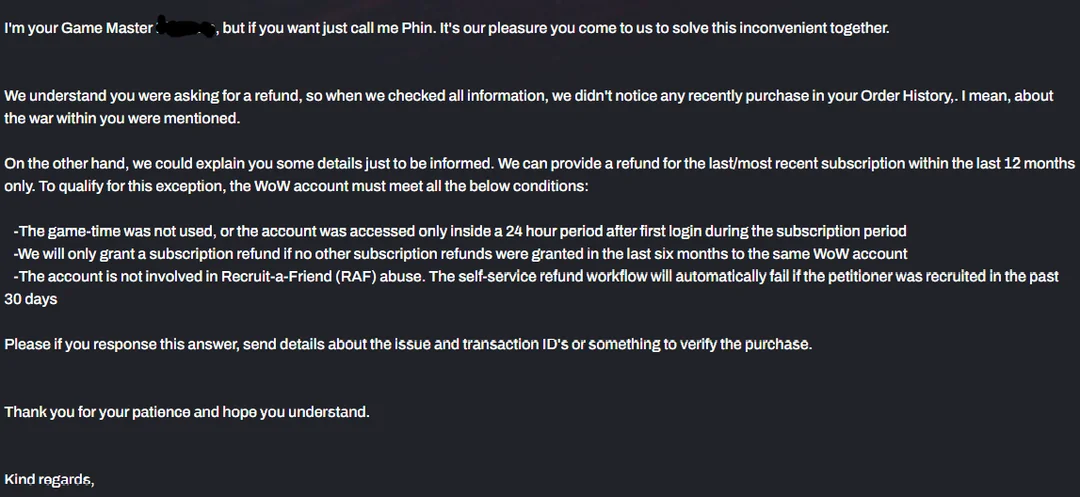Click the "Kind regards," sign-off
The height and width of the screenshot is (497, 1080).
49,480
